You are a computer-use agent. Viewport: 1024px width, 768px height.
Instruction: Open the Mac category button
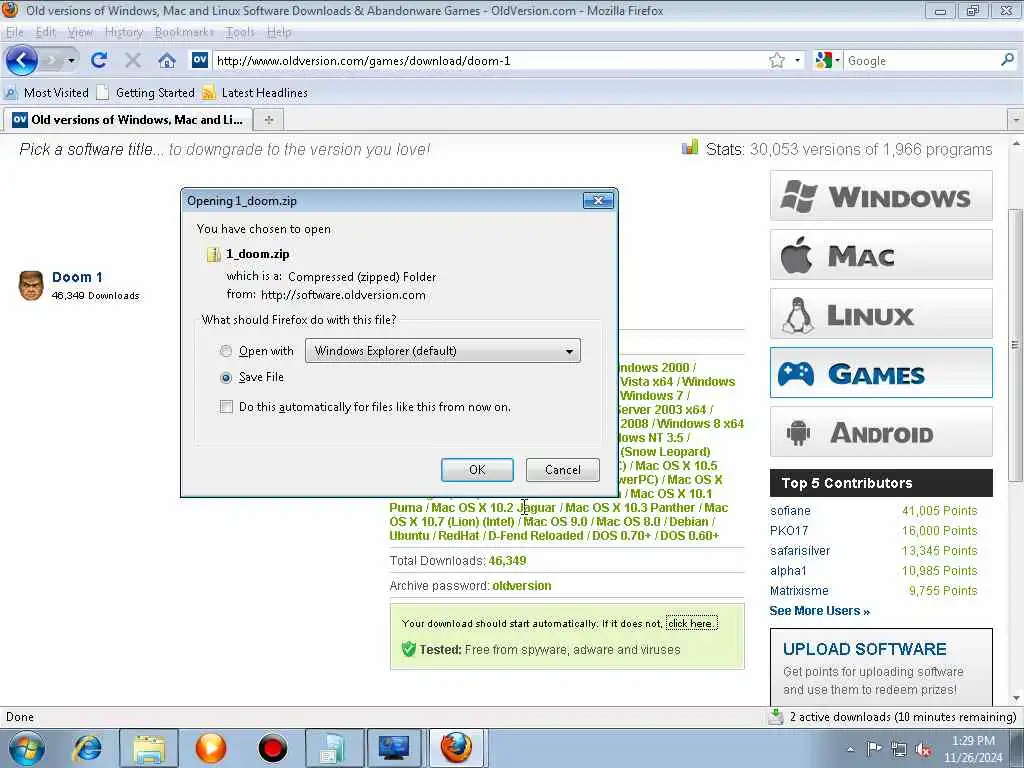pos(881,255)
